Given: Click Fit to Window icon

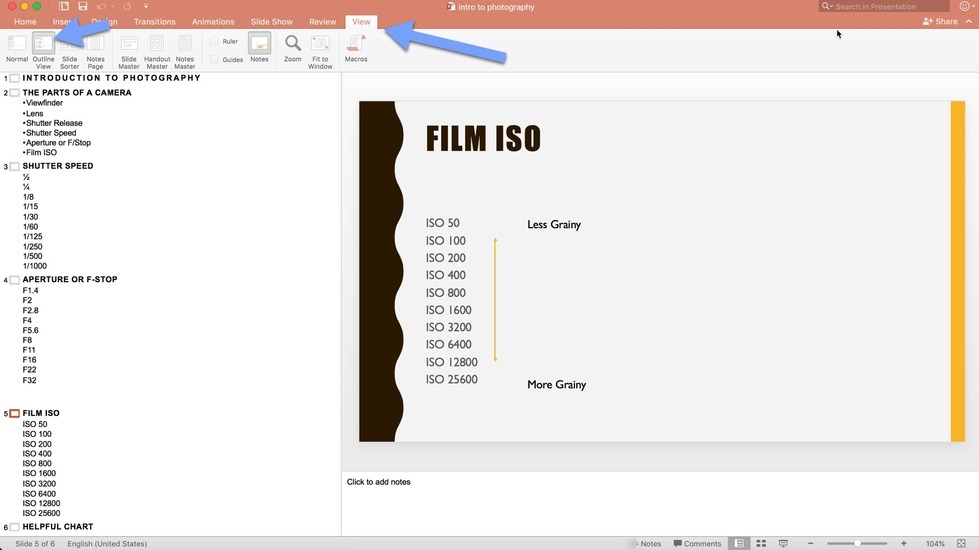Looking at the screenshot, I should pos(320,46).
